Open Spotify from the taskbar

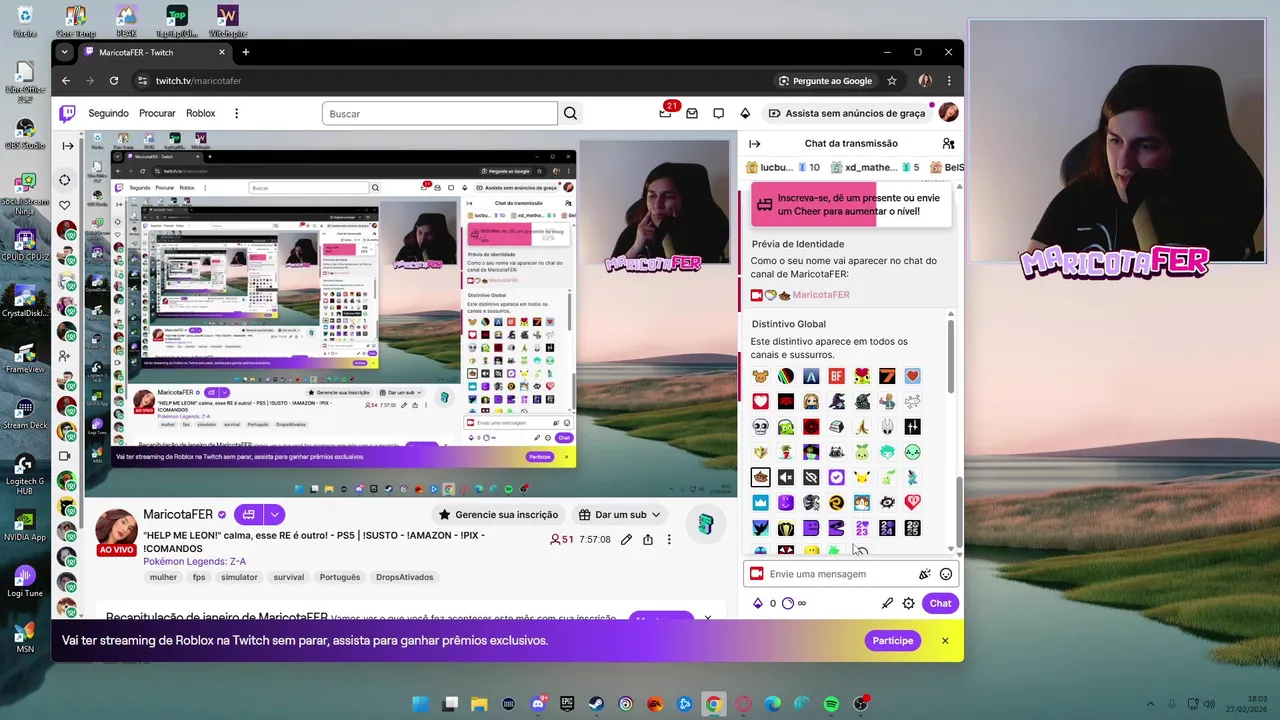pyautogui.click(x=831, y=704)
